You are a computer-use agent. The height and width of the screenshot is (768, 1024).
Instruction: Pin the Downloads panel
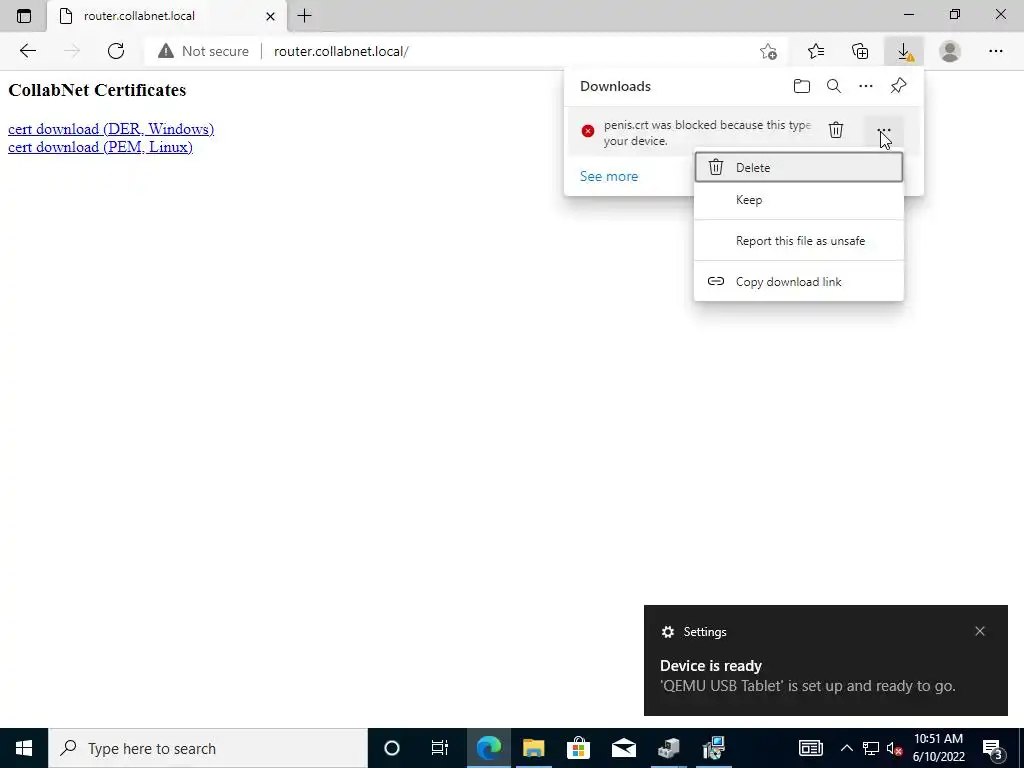[899, 86]
